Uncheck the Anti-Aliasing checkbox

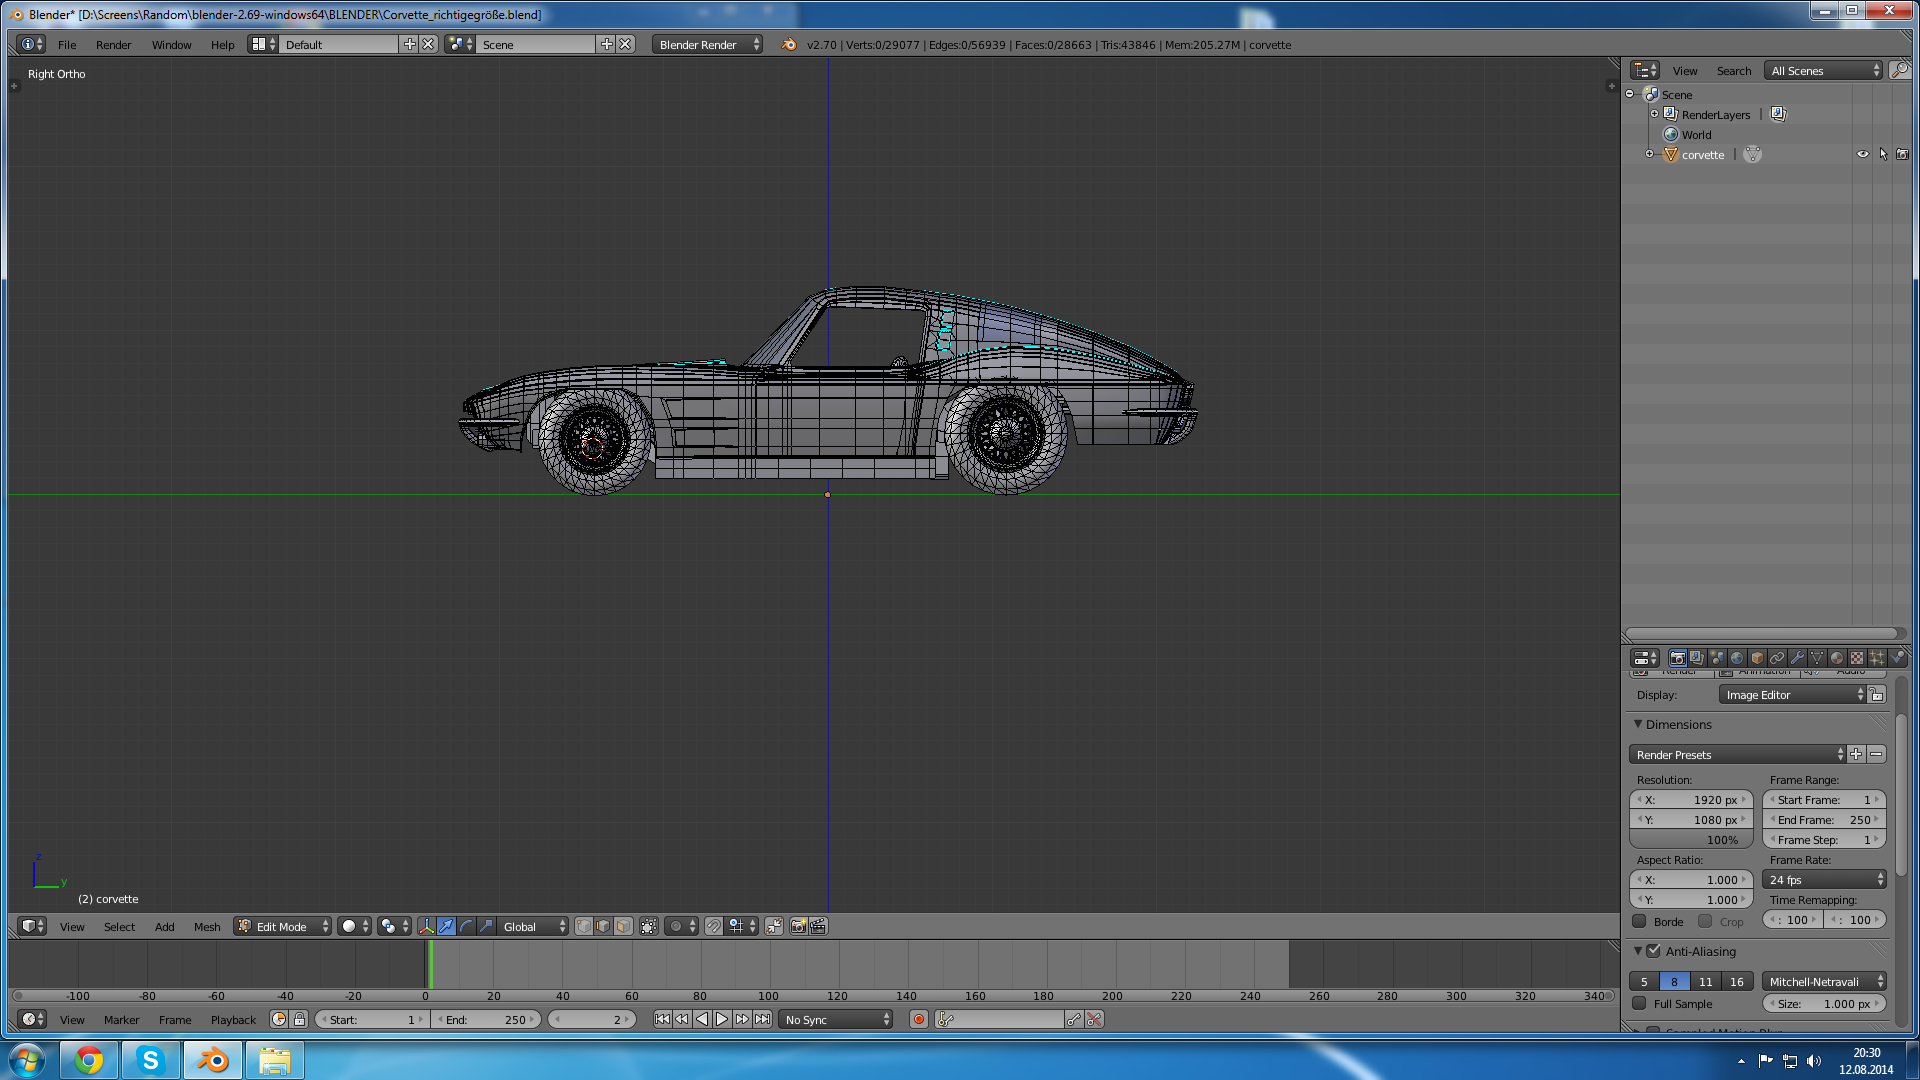1653,951
